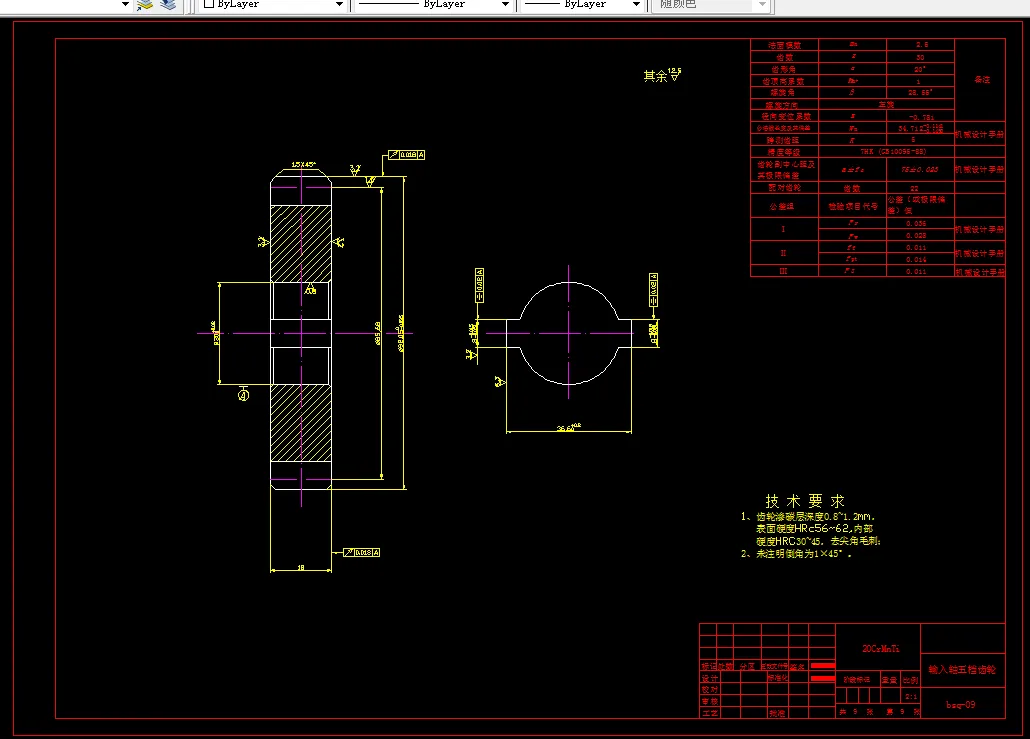Select the 精度等级 row label
The height and width of the screenshot is (739, 1030).
point(784,152)
